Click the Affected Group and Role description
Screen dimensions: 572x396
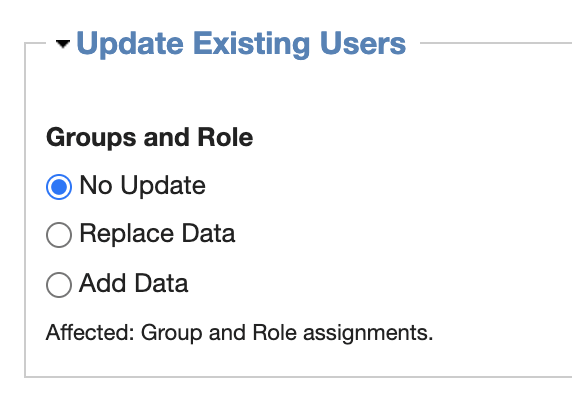pos(239,333)
